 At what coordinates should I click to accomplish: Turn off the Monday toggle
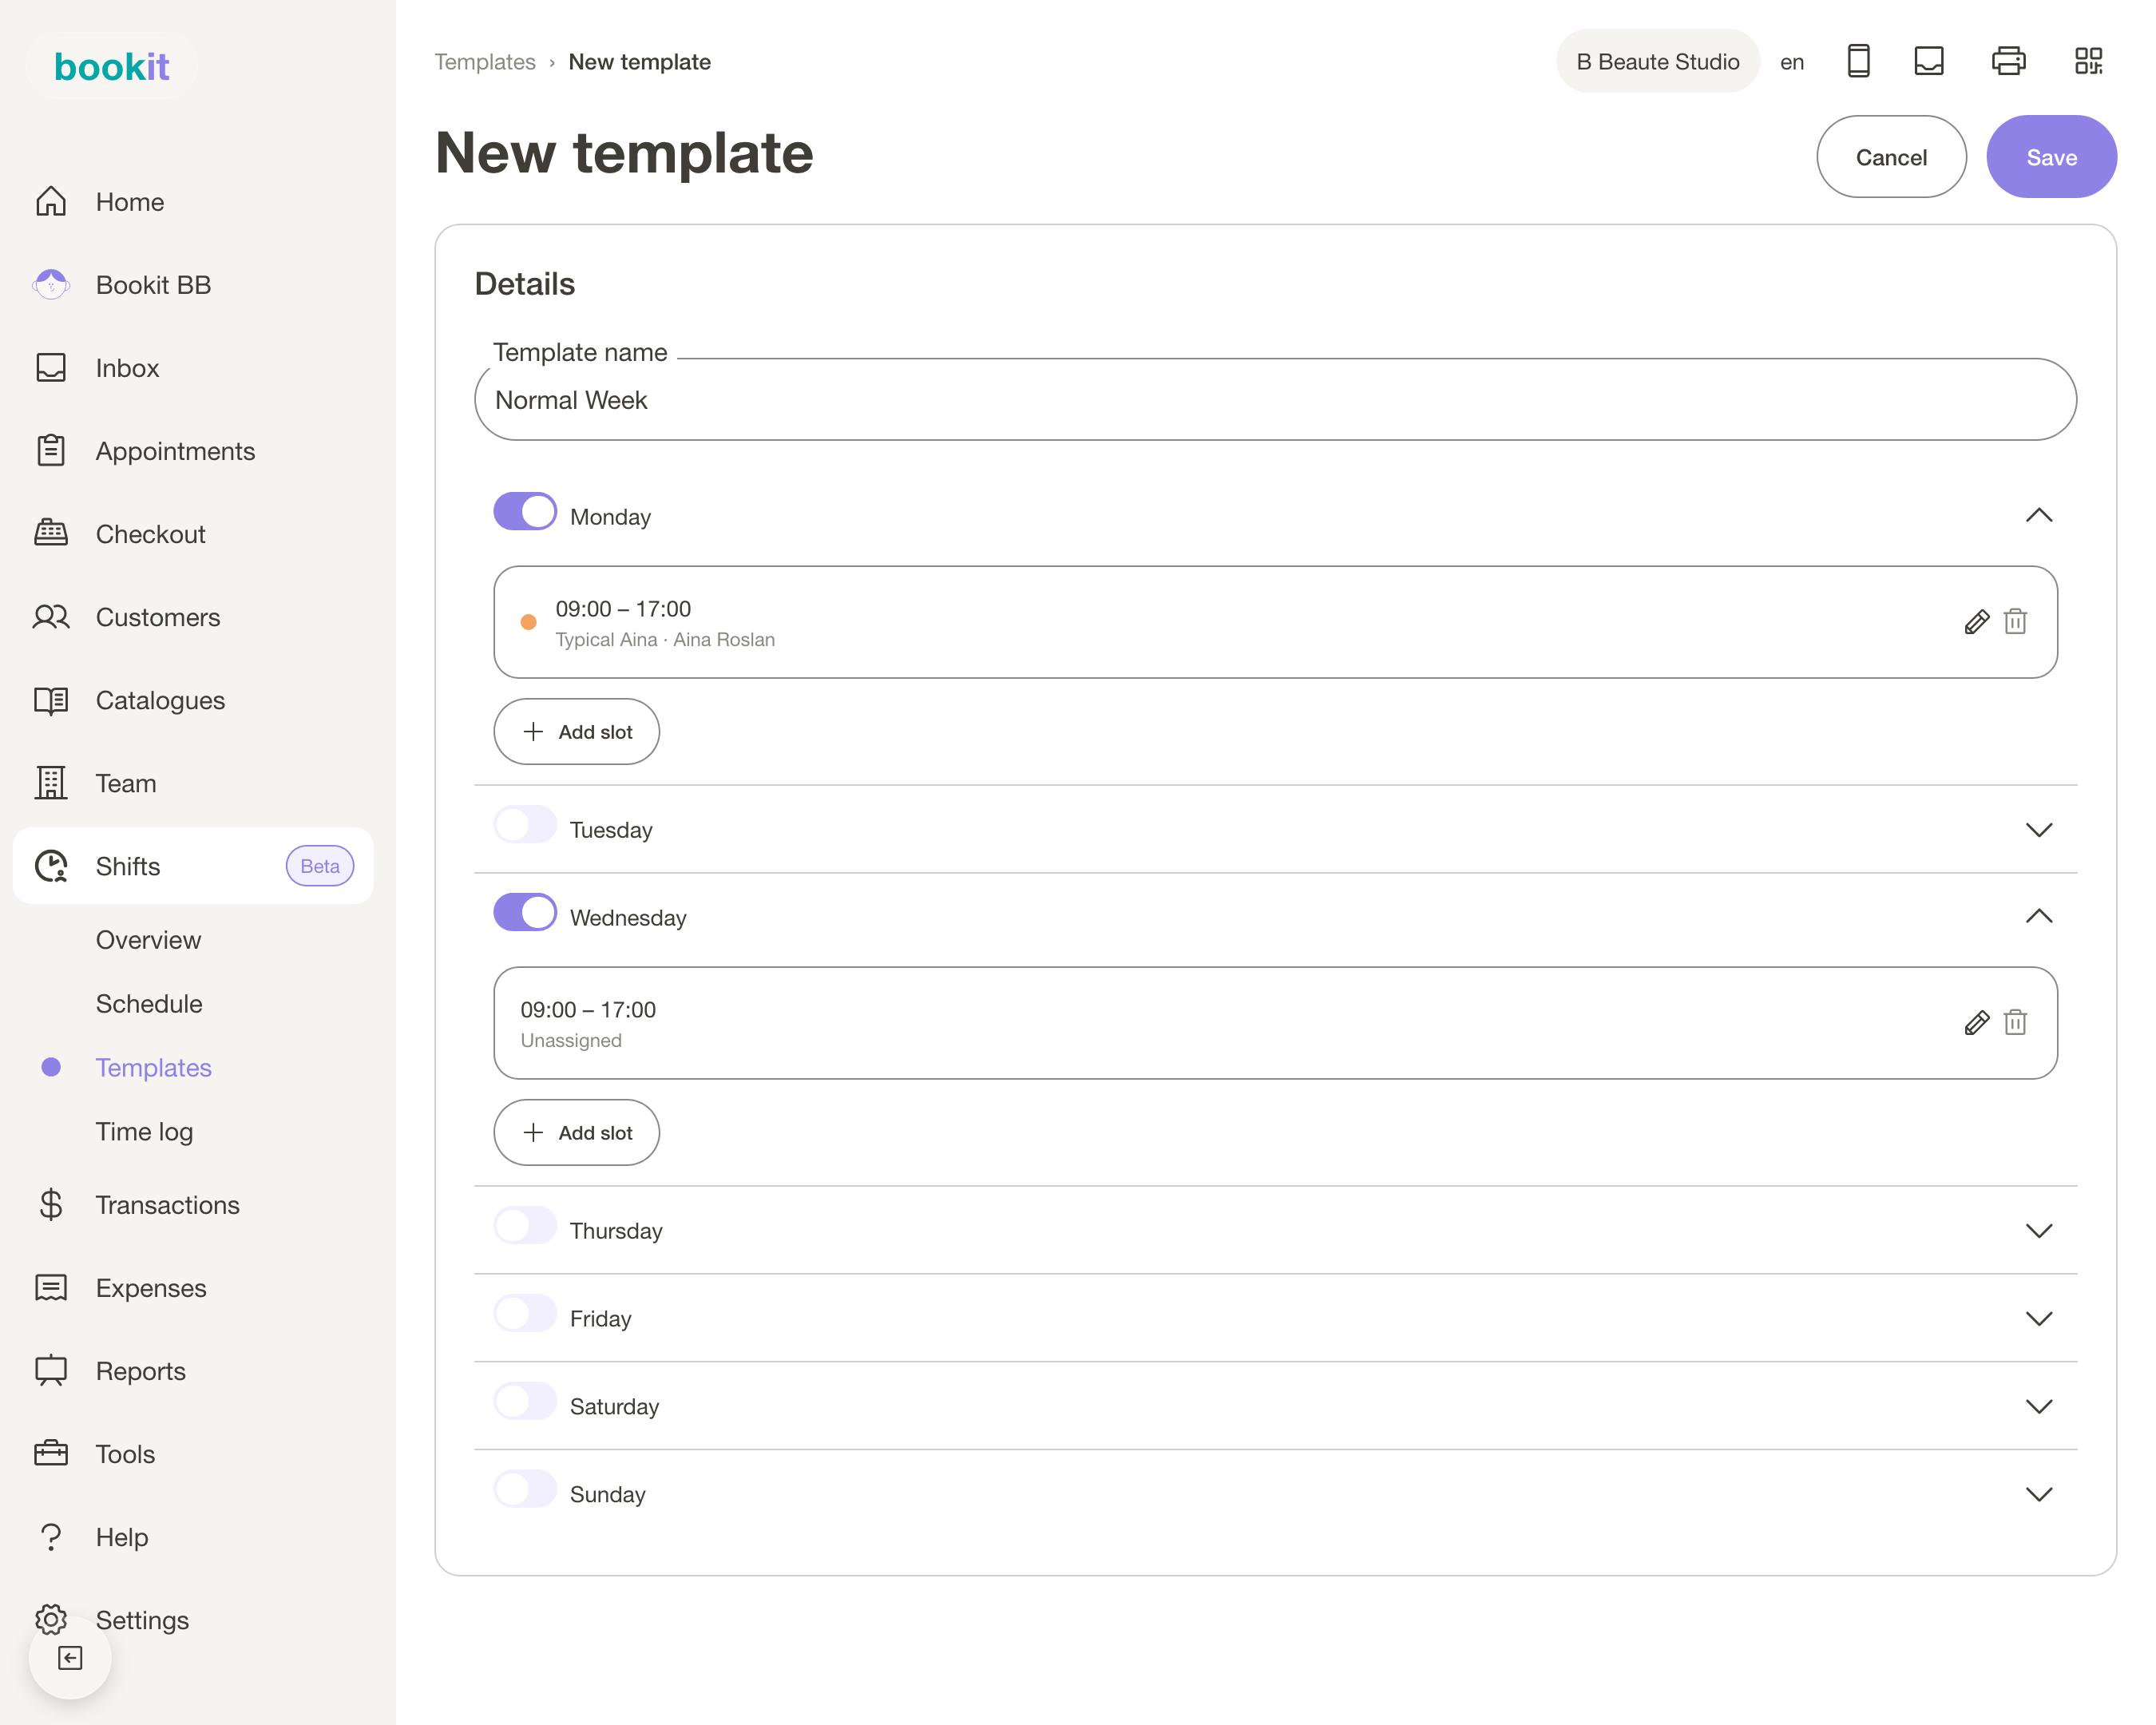click(525, 511)
